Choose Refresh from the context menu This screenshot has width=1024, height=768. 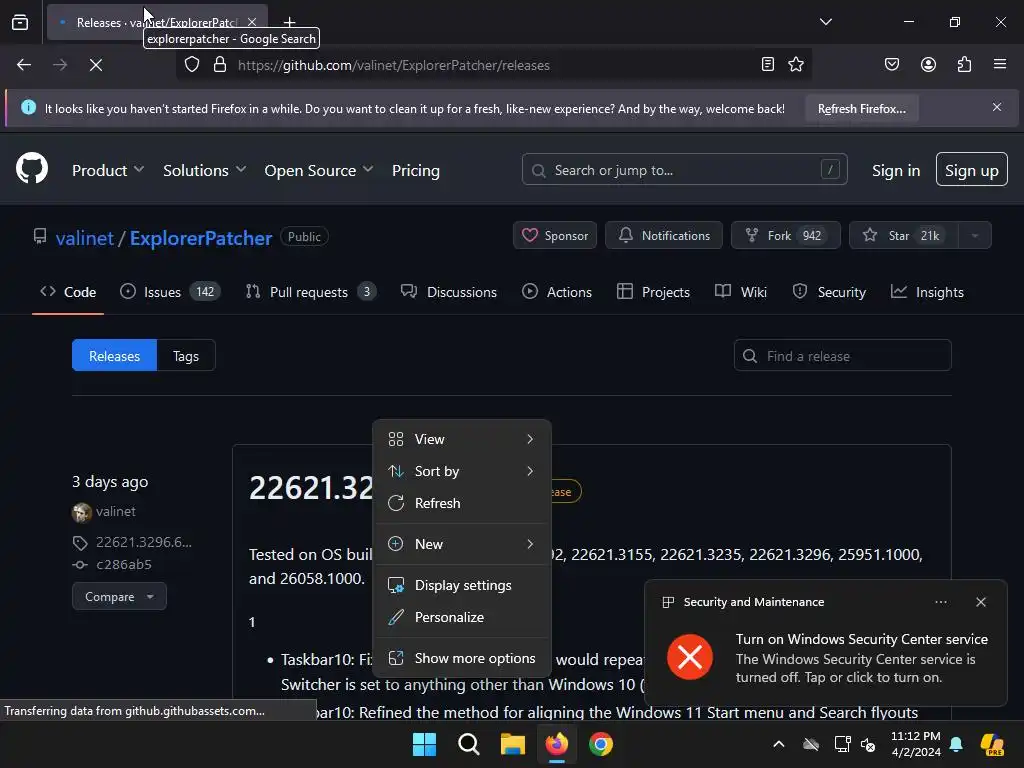pos(462,503)
